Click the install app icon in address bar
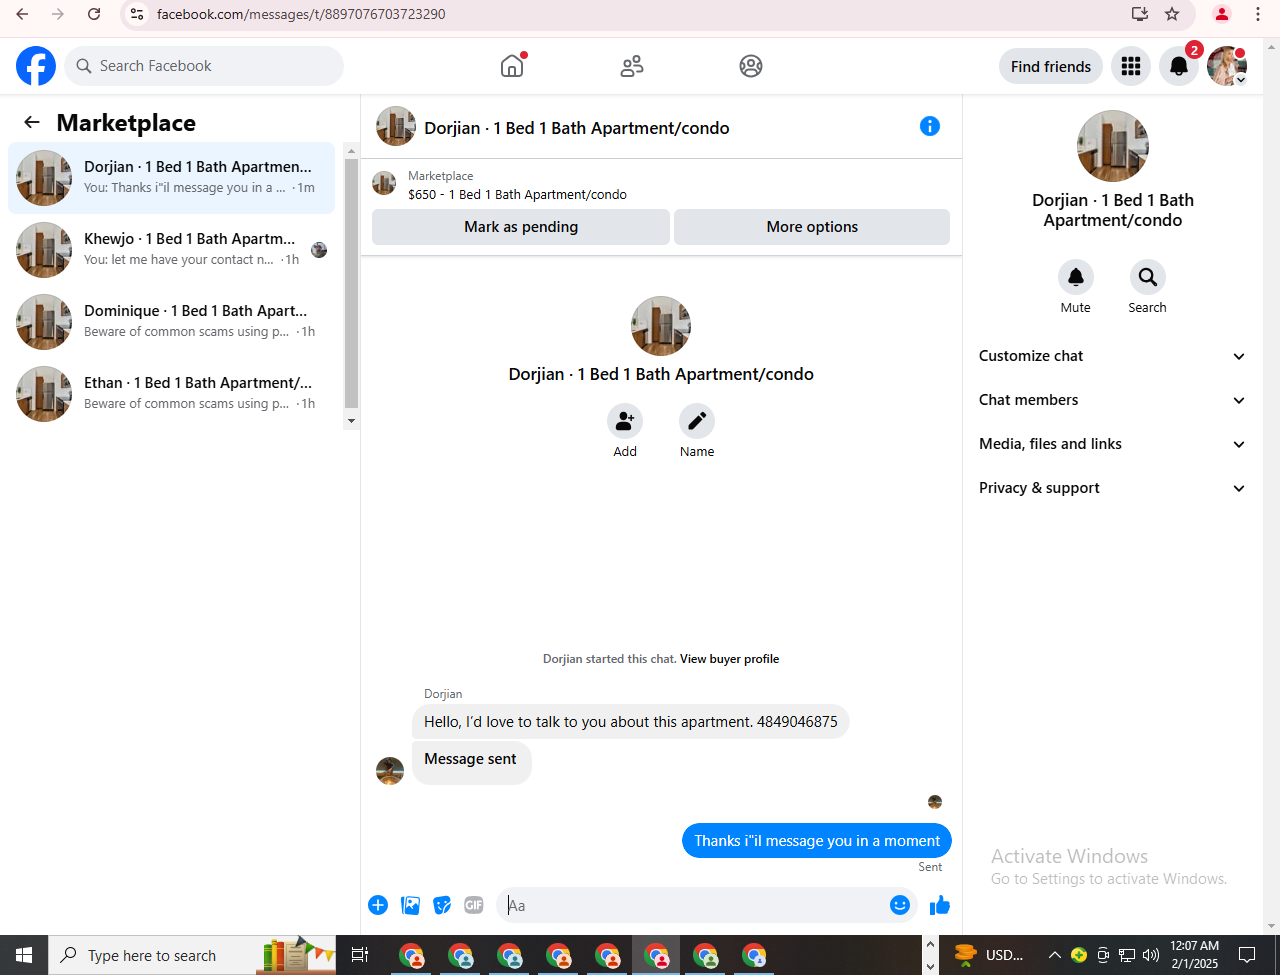The width and height of the screenshot is (1280, 975). click(x=1140, y=14)
